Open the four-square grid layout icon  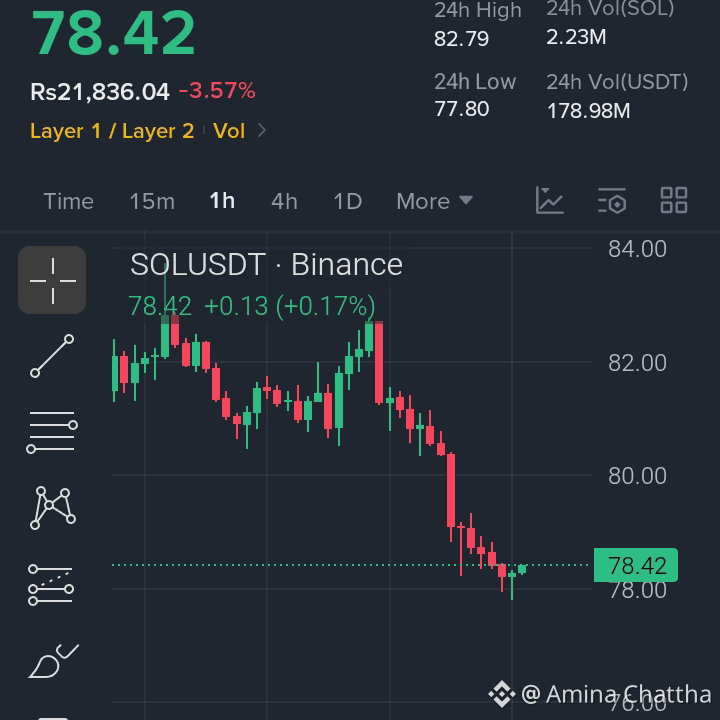point(674,200)
